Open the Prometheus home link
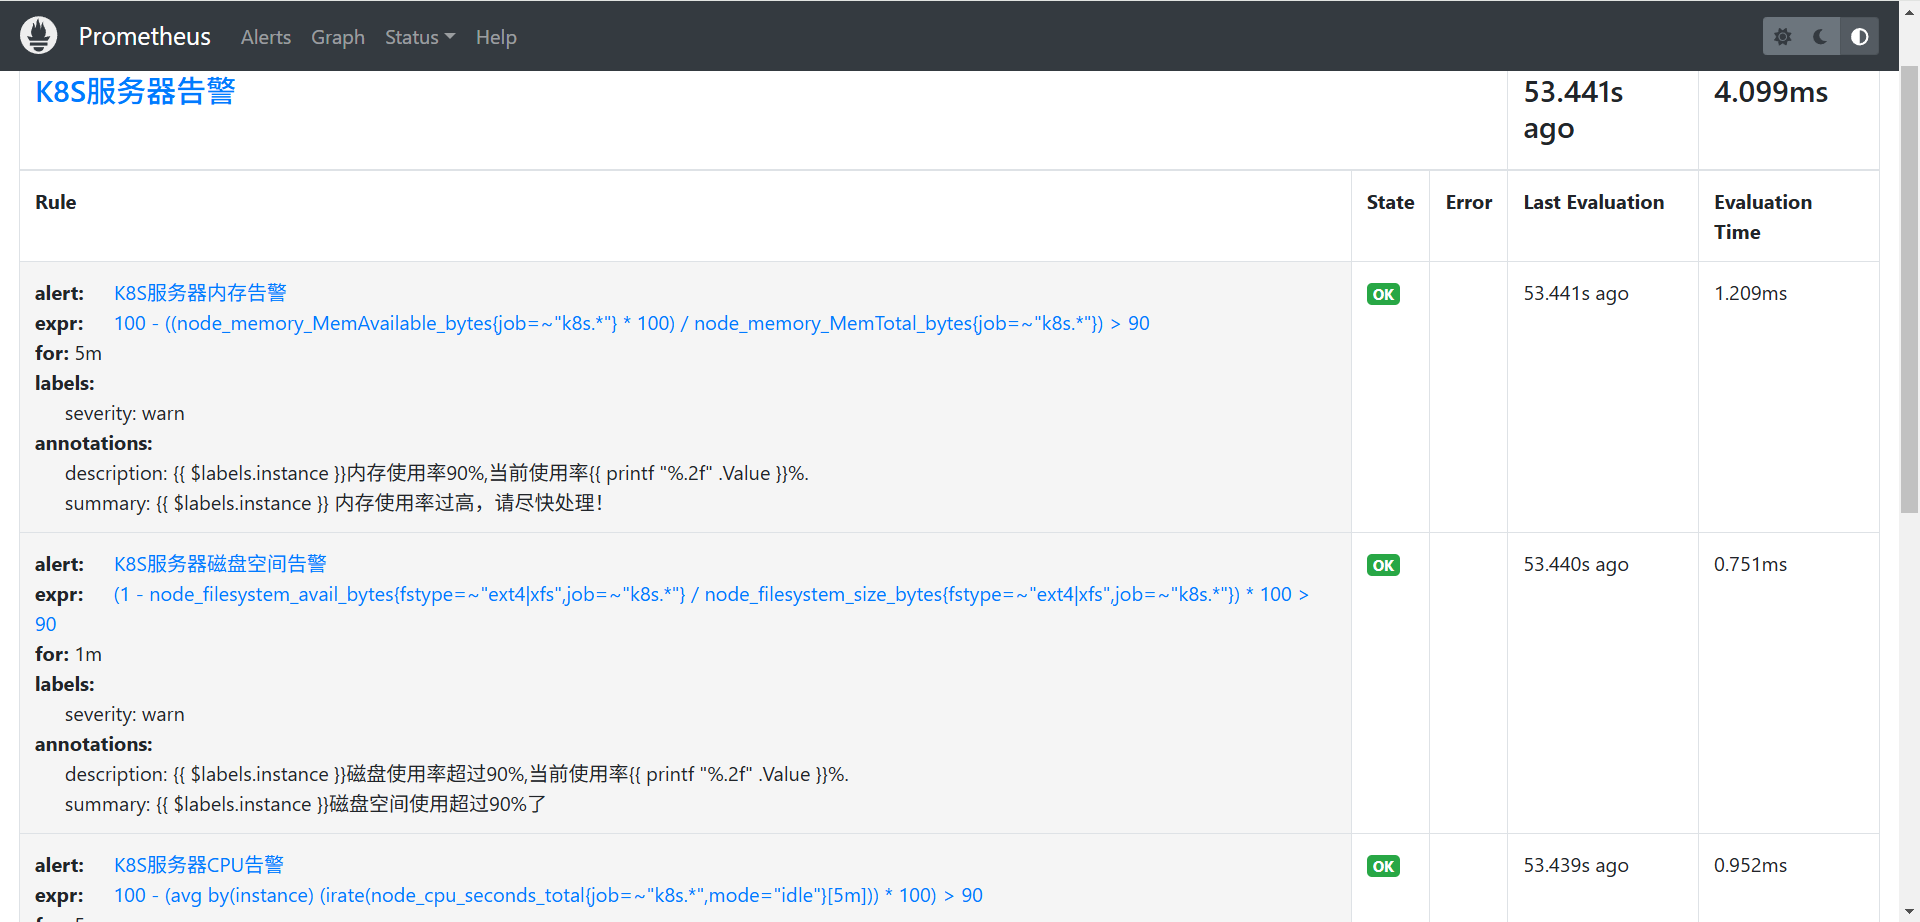This screenshot has height=922, width=1920. coord(145,37)
